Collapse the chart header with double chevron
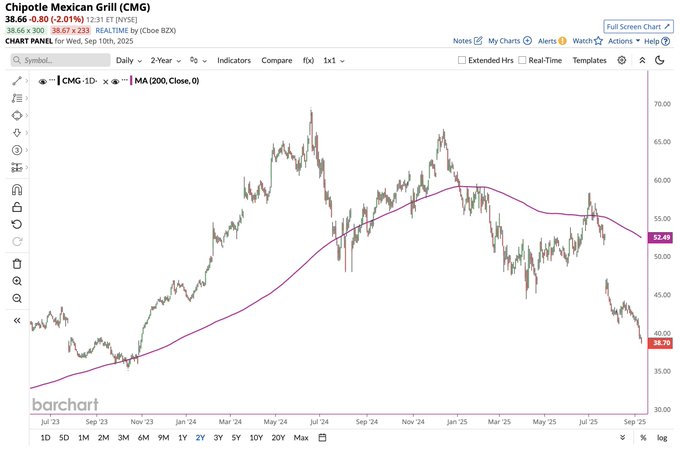Viewport: 680px width, 449px height. 642,60
